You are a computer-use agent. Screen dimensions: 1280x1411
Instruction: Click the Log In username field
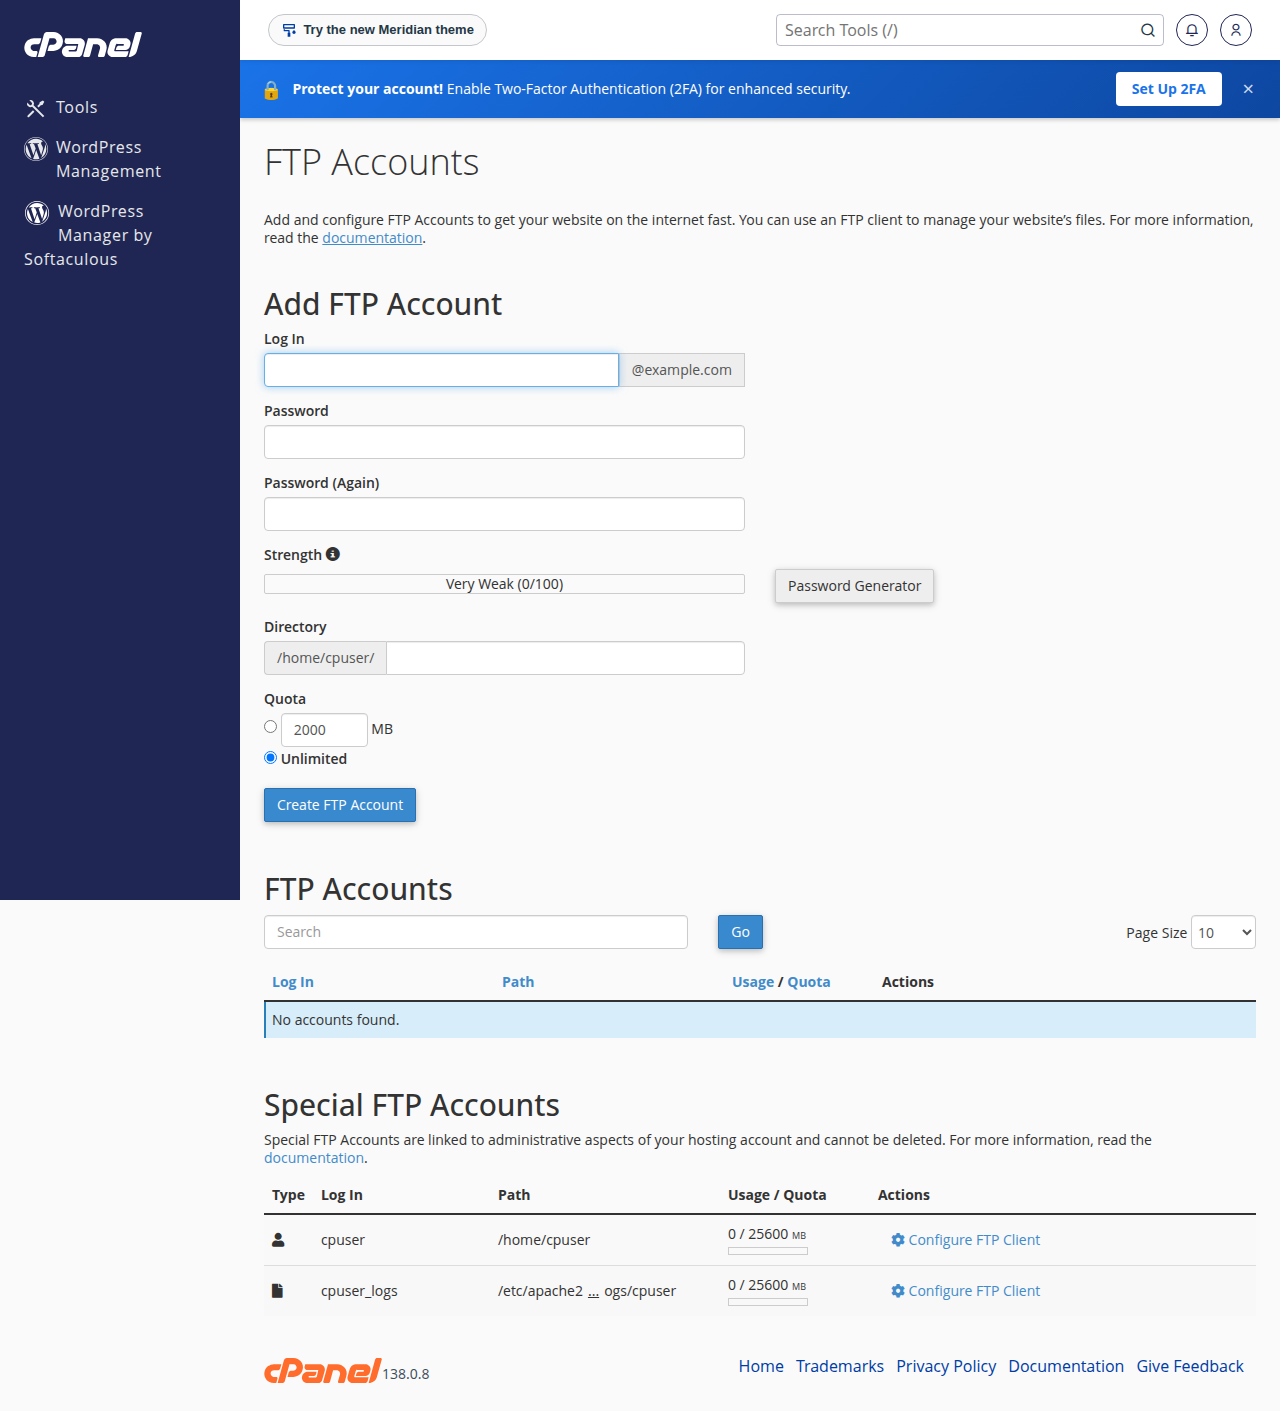441,370
